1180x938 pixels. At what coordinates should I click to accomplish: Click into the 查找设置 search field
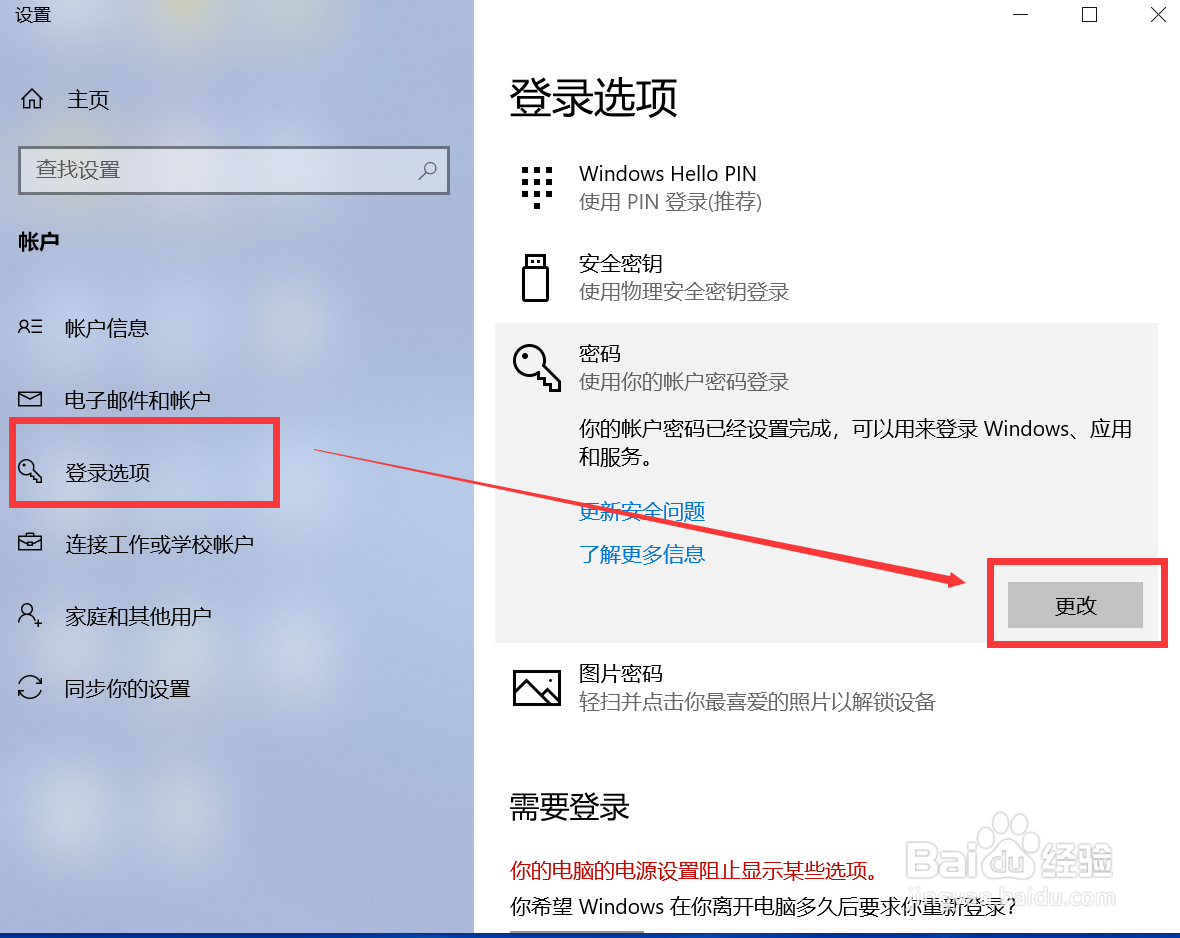tap(233, 171)
